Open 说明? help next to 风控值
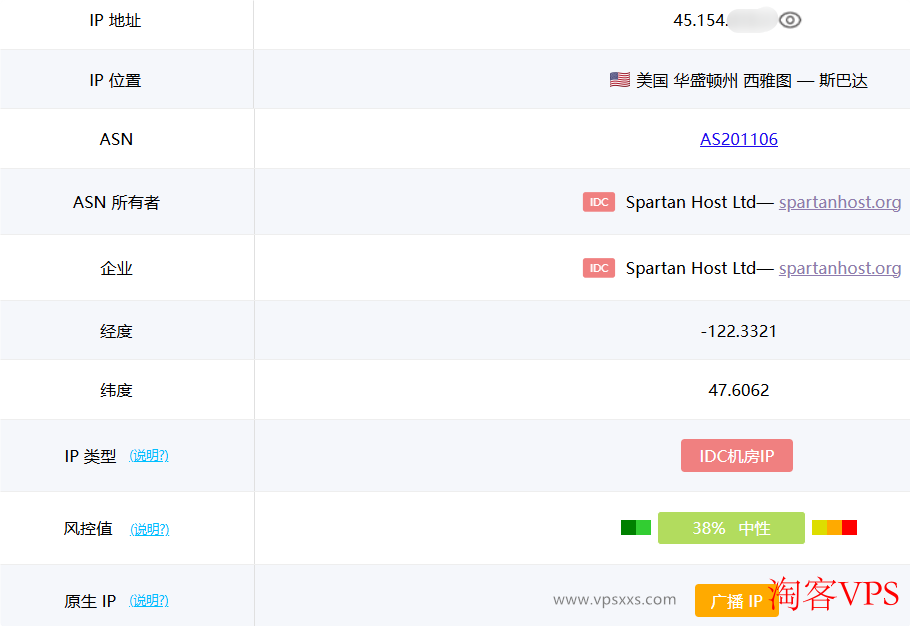The height and width of the screenshot is (626, 910). tap(149, 529)
